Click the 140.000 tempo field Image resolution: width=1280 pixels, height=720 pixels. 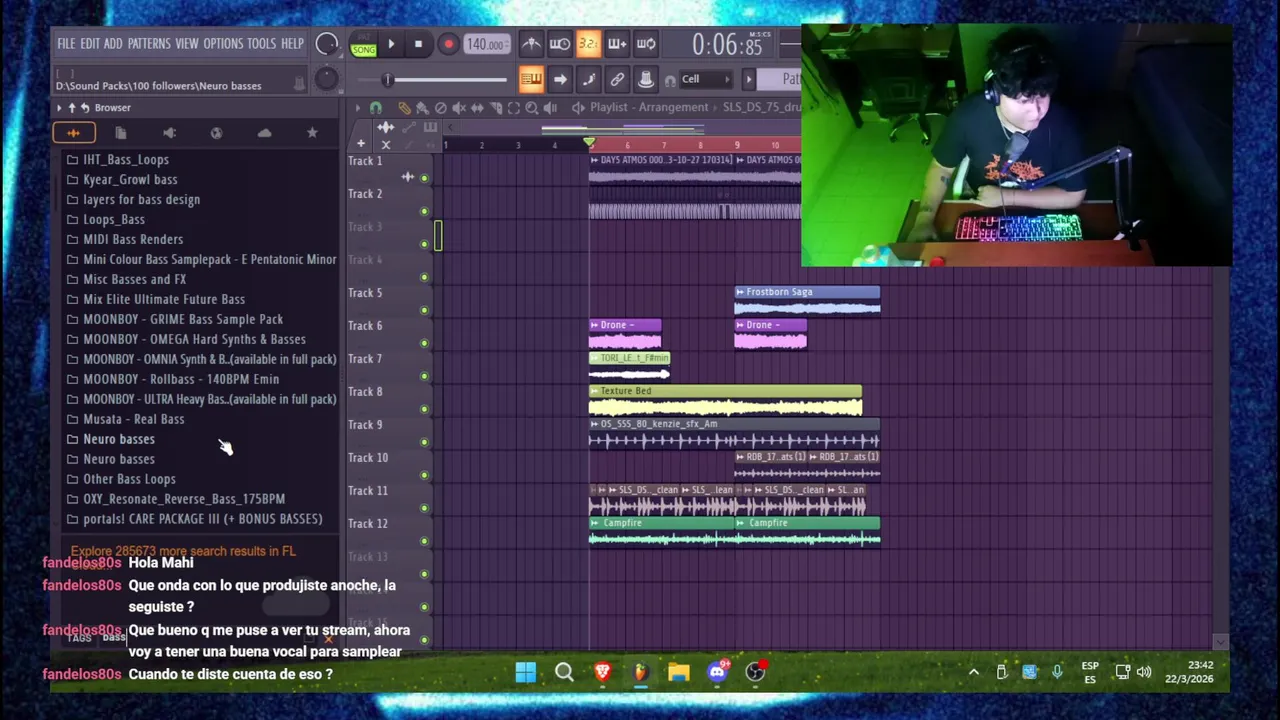pos(485,44)
